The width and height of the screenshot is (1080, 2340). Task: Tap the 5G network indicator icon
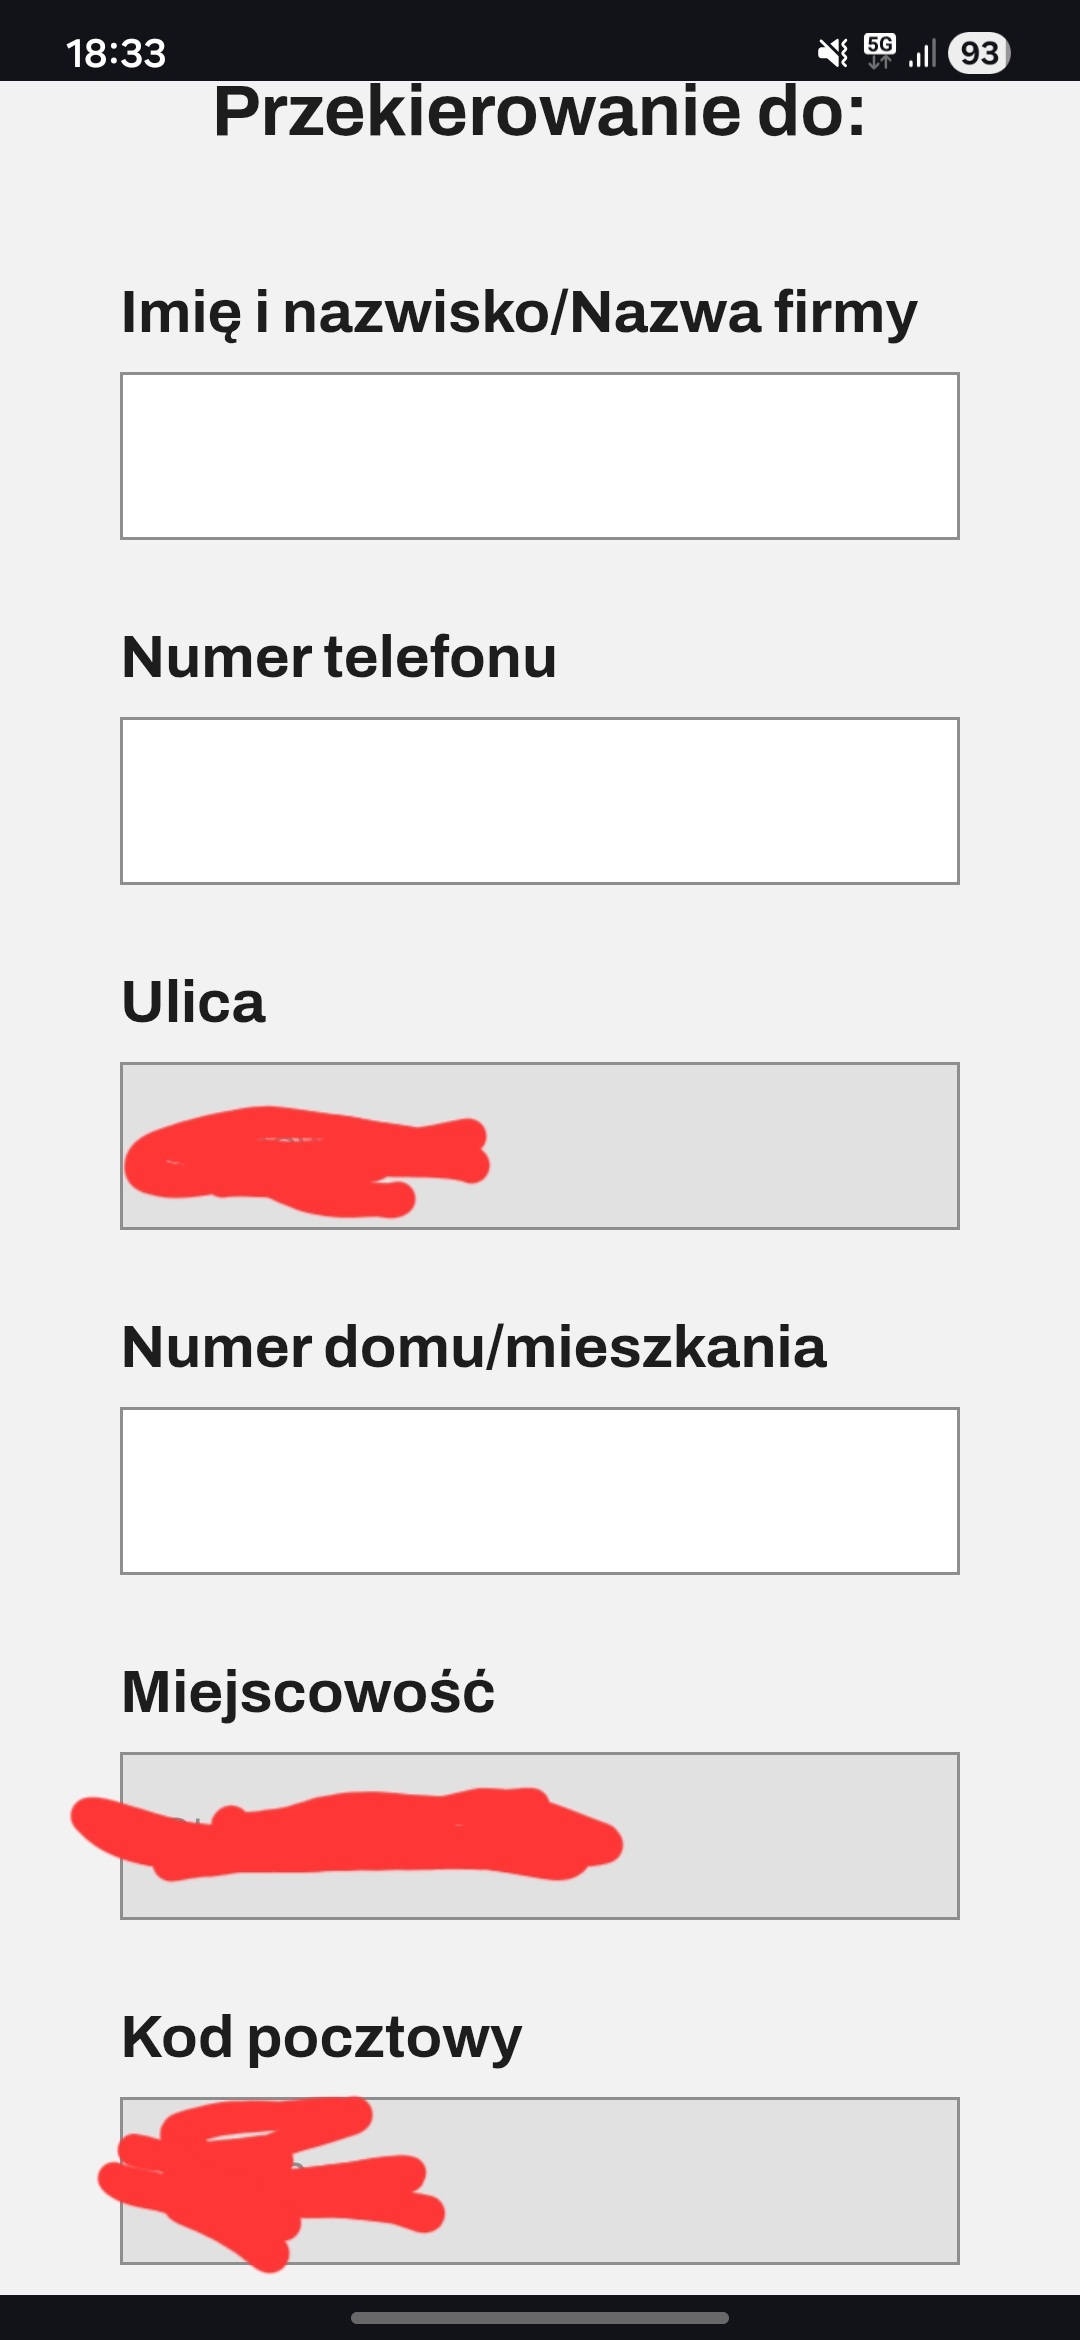coord(880,51)
